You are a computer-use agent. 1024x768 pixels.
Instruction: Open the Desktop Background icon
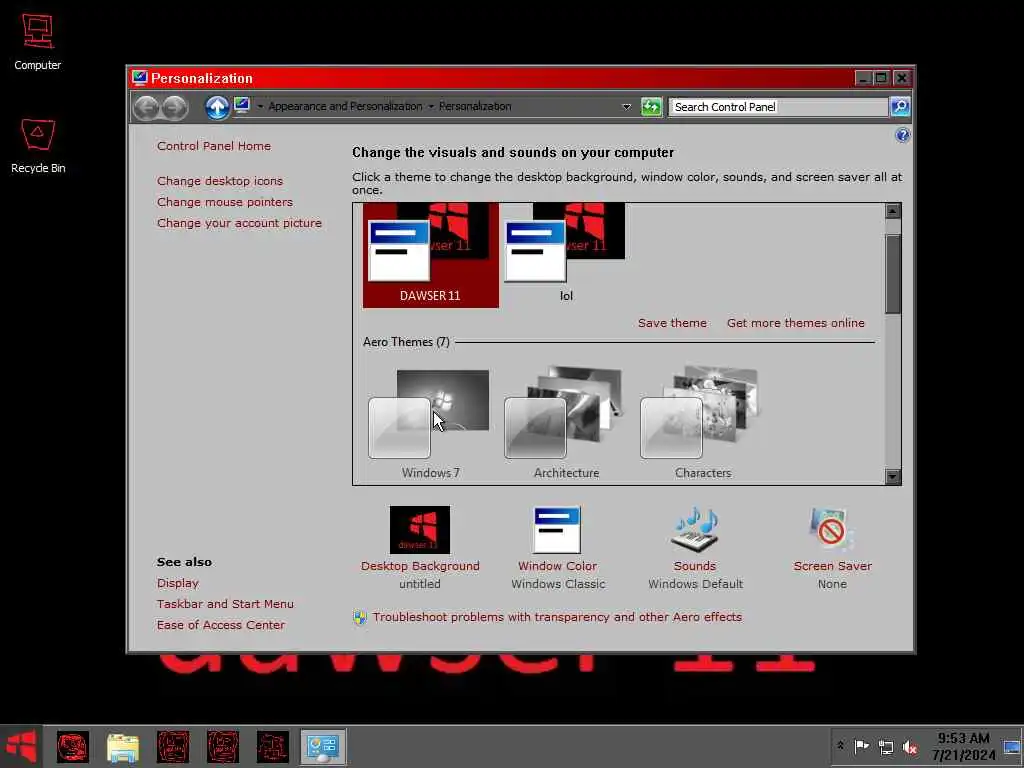(420, 530)
